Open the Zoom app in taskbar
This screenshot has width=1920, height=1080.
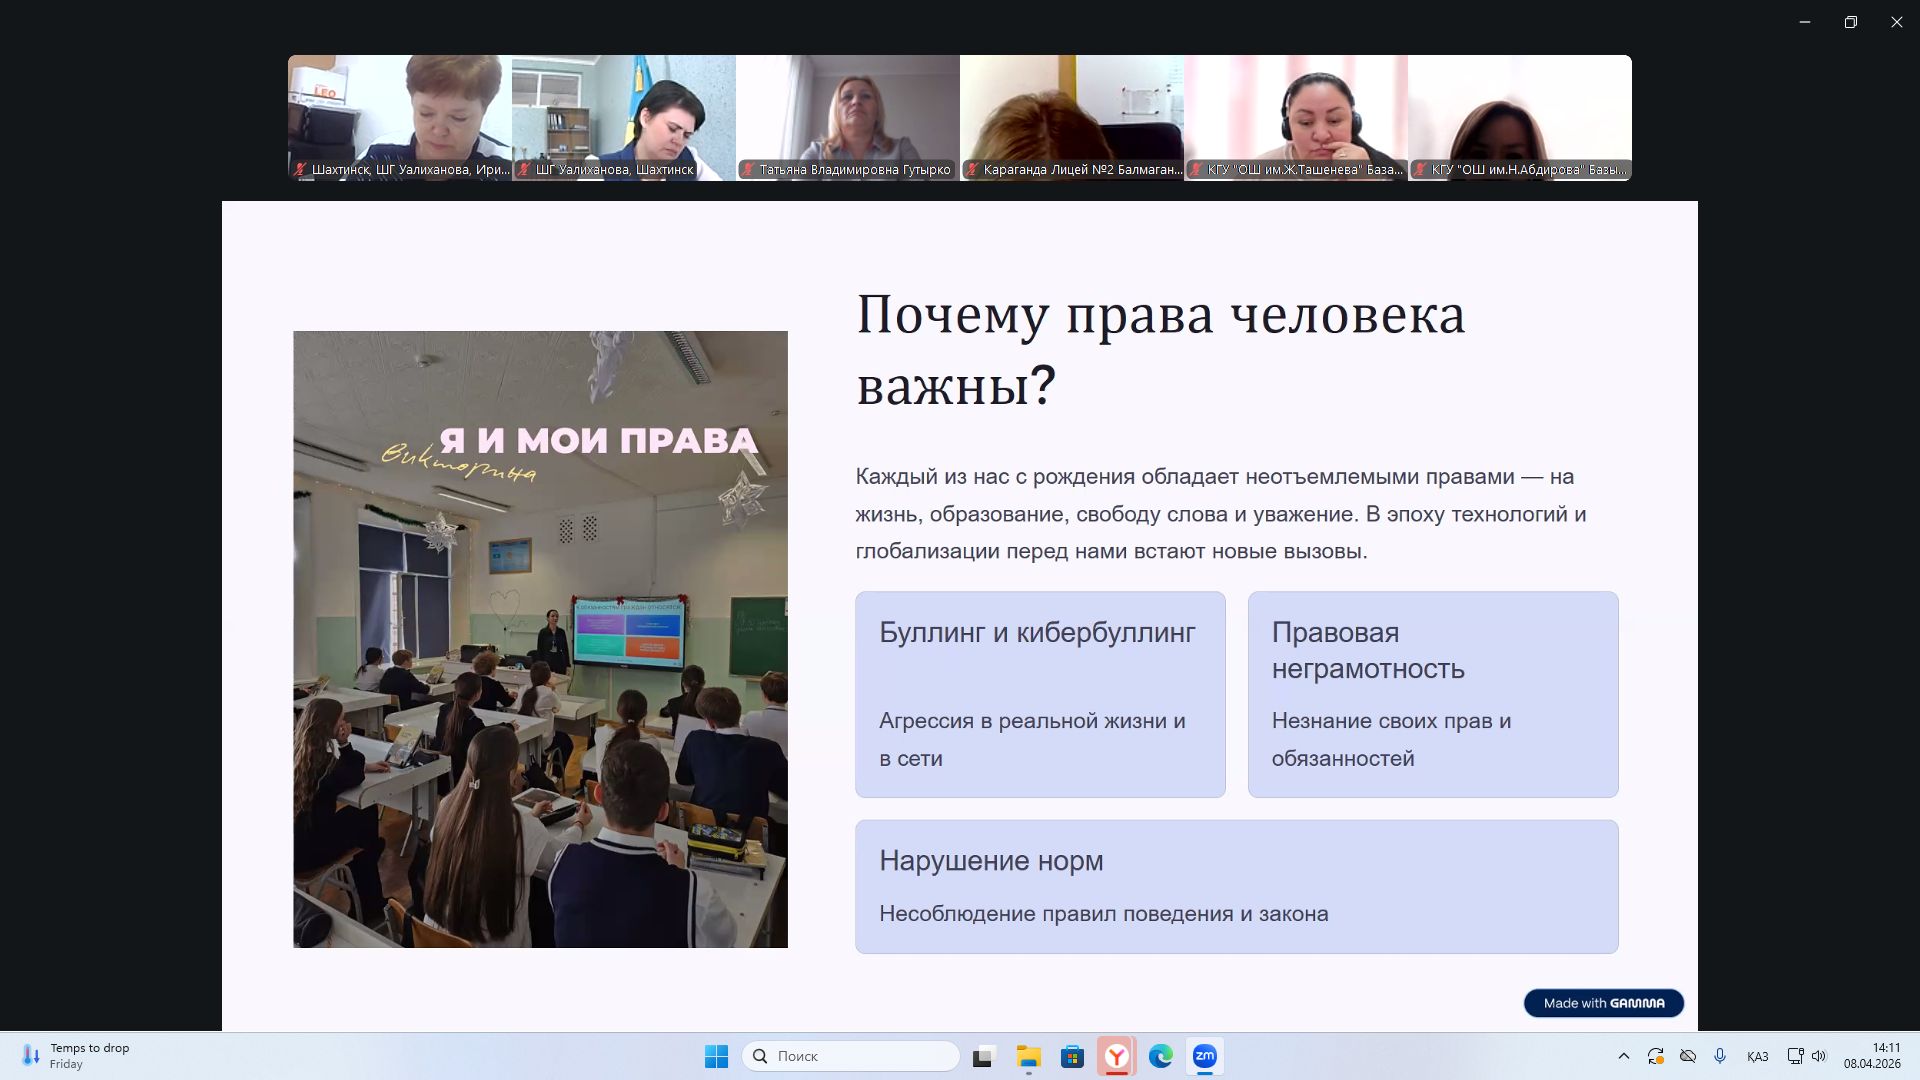point(1205,1056)
